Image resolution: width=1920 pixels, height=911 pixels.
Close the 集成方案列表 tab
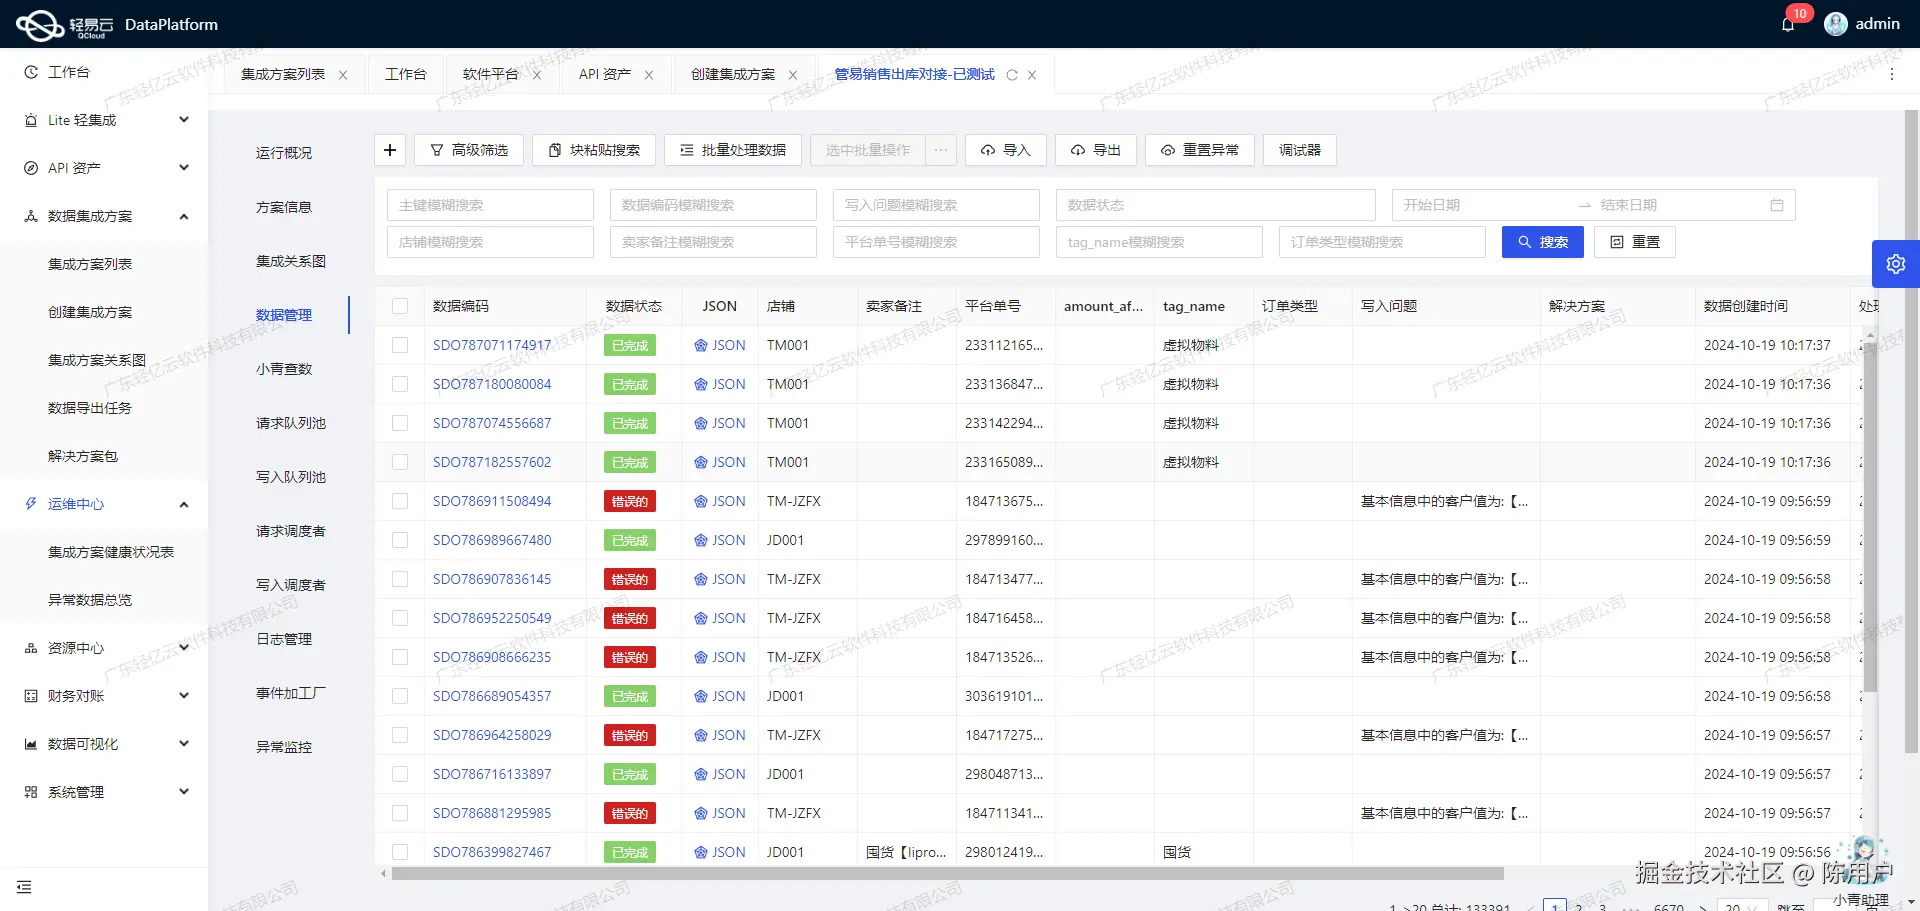point(343,75)
